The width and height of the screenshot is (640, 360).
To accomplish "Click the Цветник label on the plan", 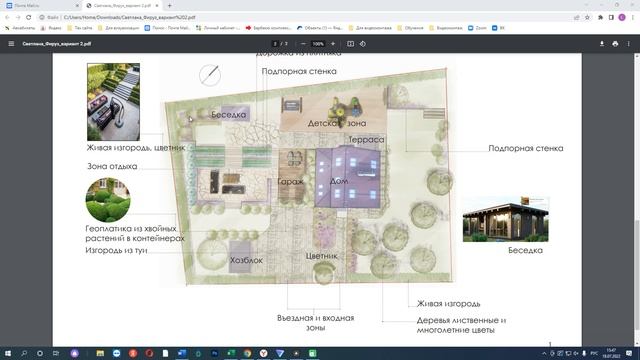I will [322, 256].
